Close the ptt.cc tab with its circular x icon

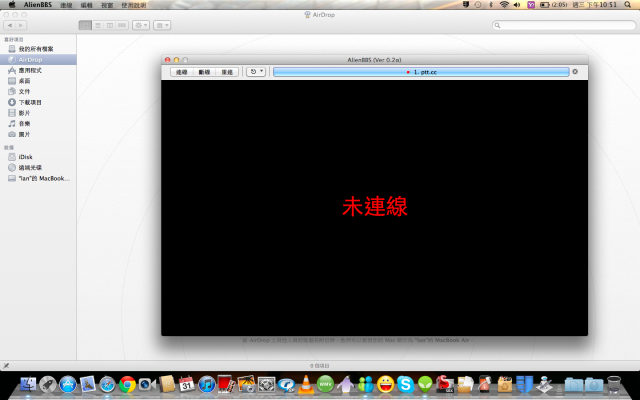tap(575, 71)
